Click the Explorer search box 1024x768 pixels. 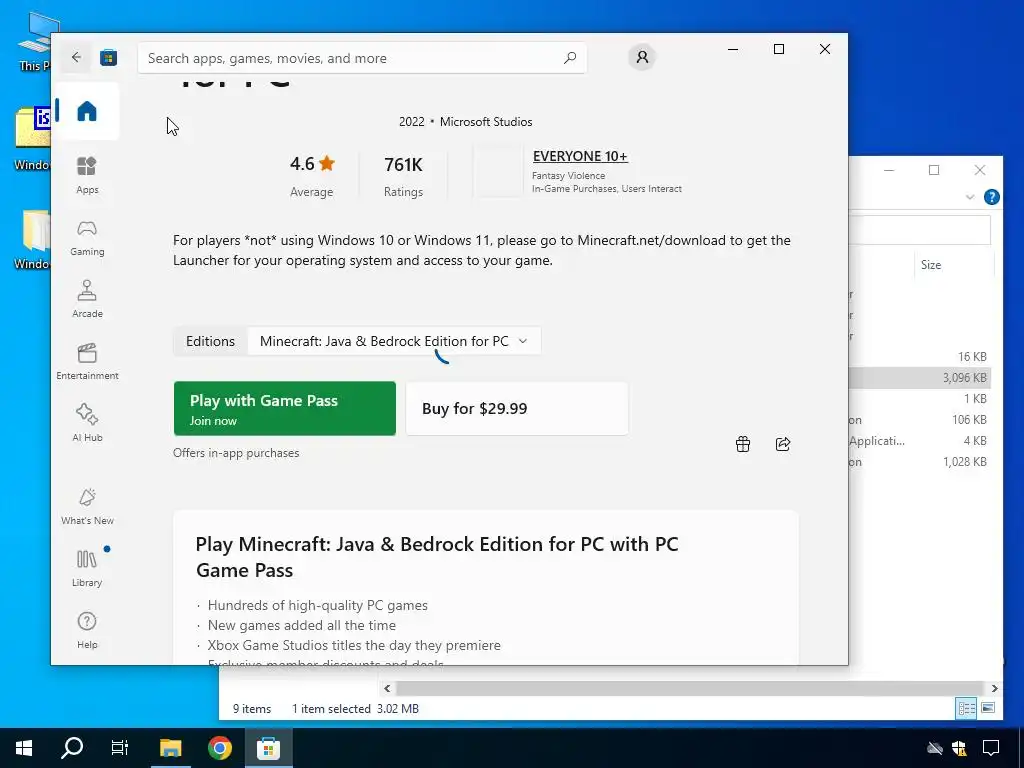click(x=920, y=230)
